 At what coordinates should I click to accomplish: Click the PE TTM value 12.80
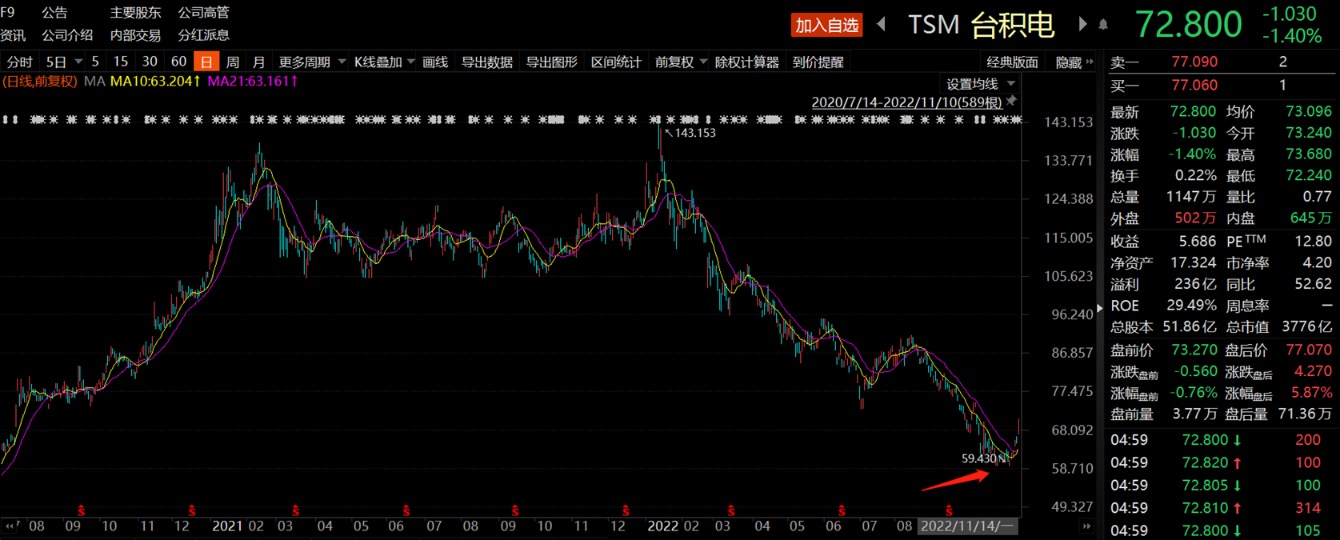point(1313,239)
